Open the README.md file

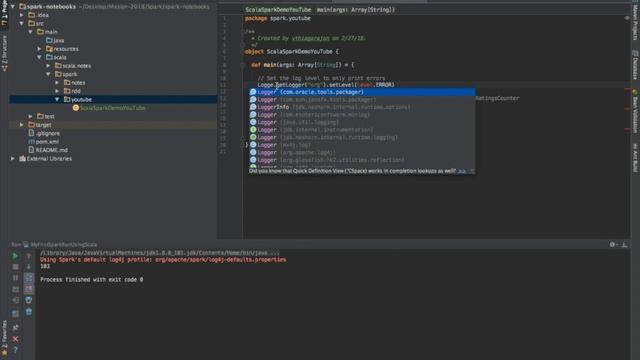pos(48,150)
